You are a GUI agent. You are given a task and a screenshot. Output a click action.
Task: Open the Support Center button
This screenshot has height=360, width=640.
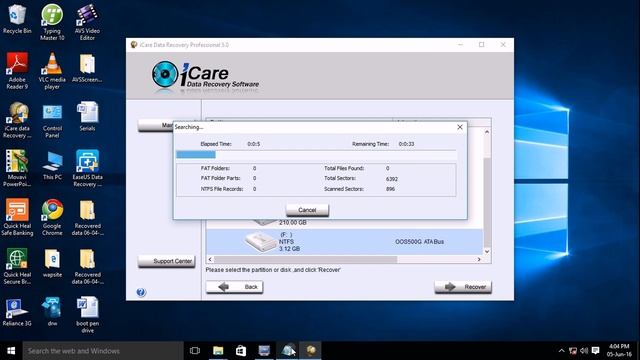tap(167, 261)
